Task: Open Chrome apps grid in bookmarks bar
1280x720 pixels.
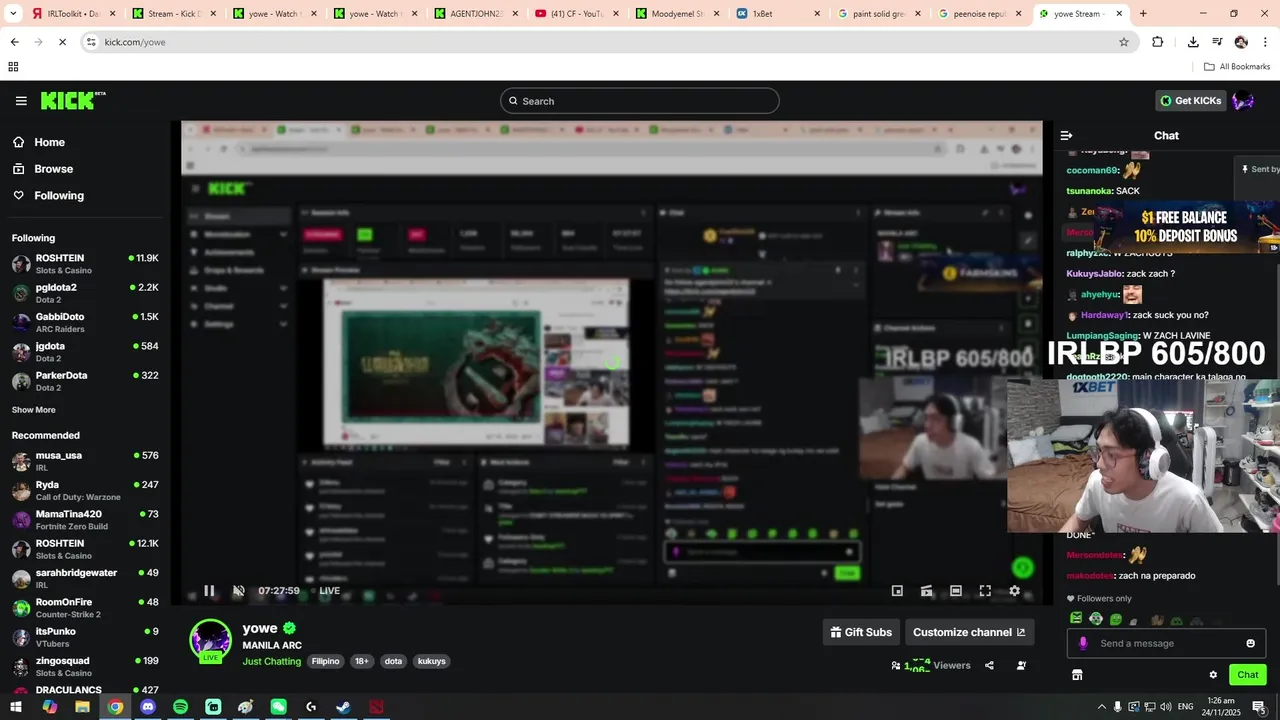Action: (13, 67)
